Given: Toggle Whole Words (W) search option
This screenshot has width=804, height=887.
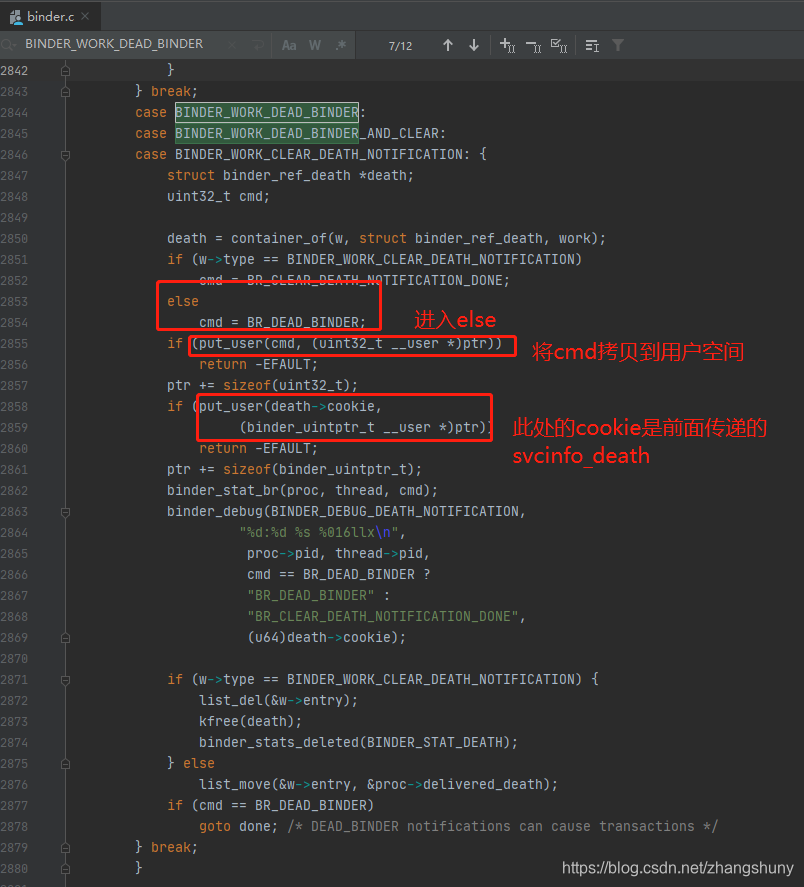Looking at the screenshot, I should coord(315,45).
